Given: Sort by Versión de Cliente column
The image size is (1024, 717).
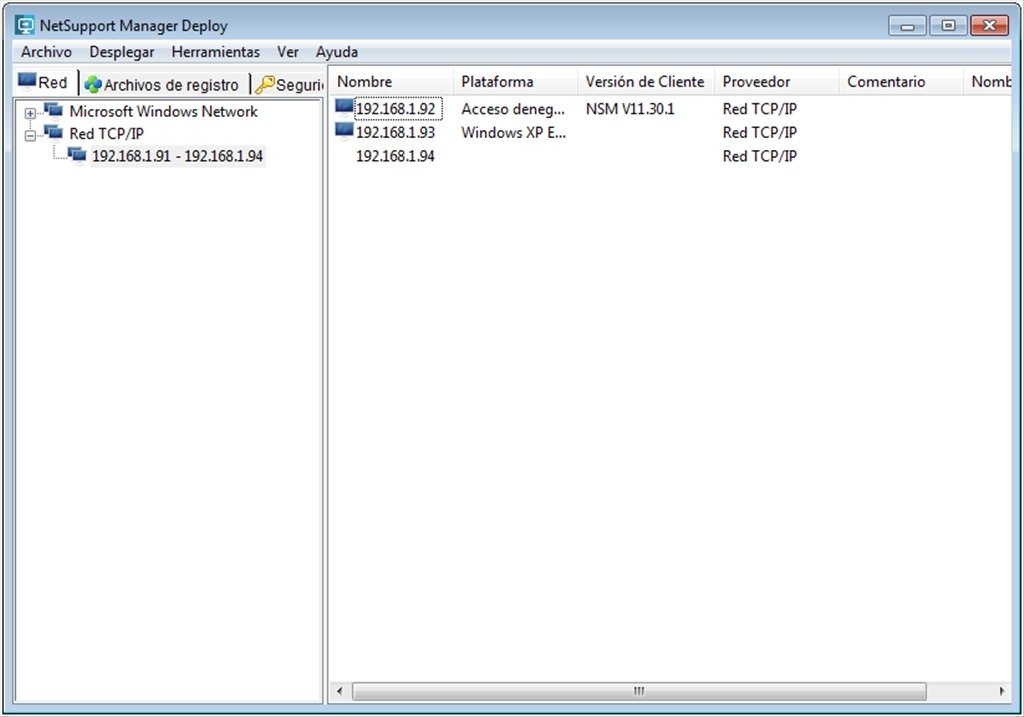Looking at the screenshot, I should tap(646, 82).
